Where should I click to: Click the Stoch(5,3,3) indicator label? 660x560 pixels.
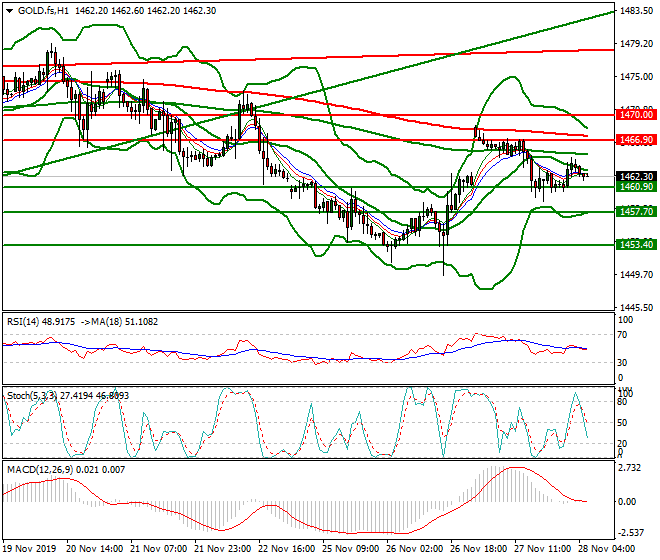[x=32, y=395]
